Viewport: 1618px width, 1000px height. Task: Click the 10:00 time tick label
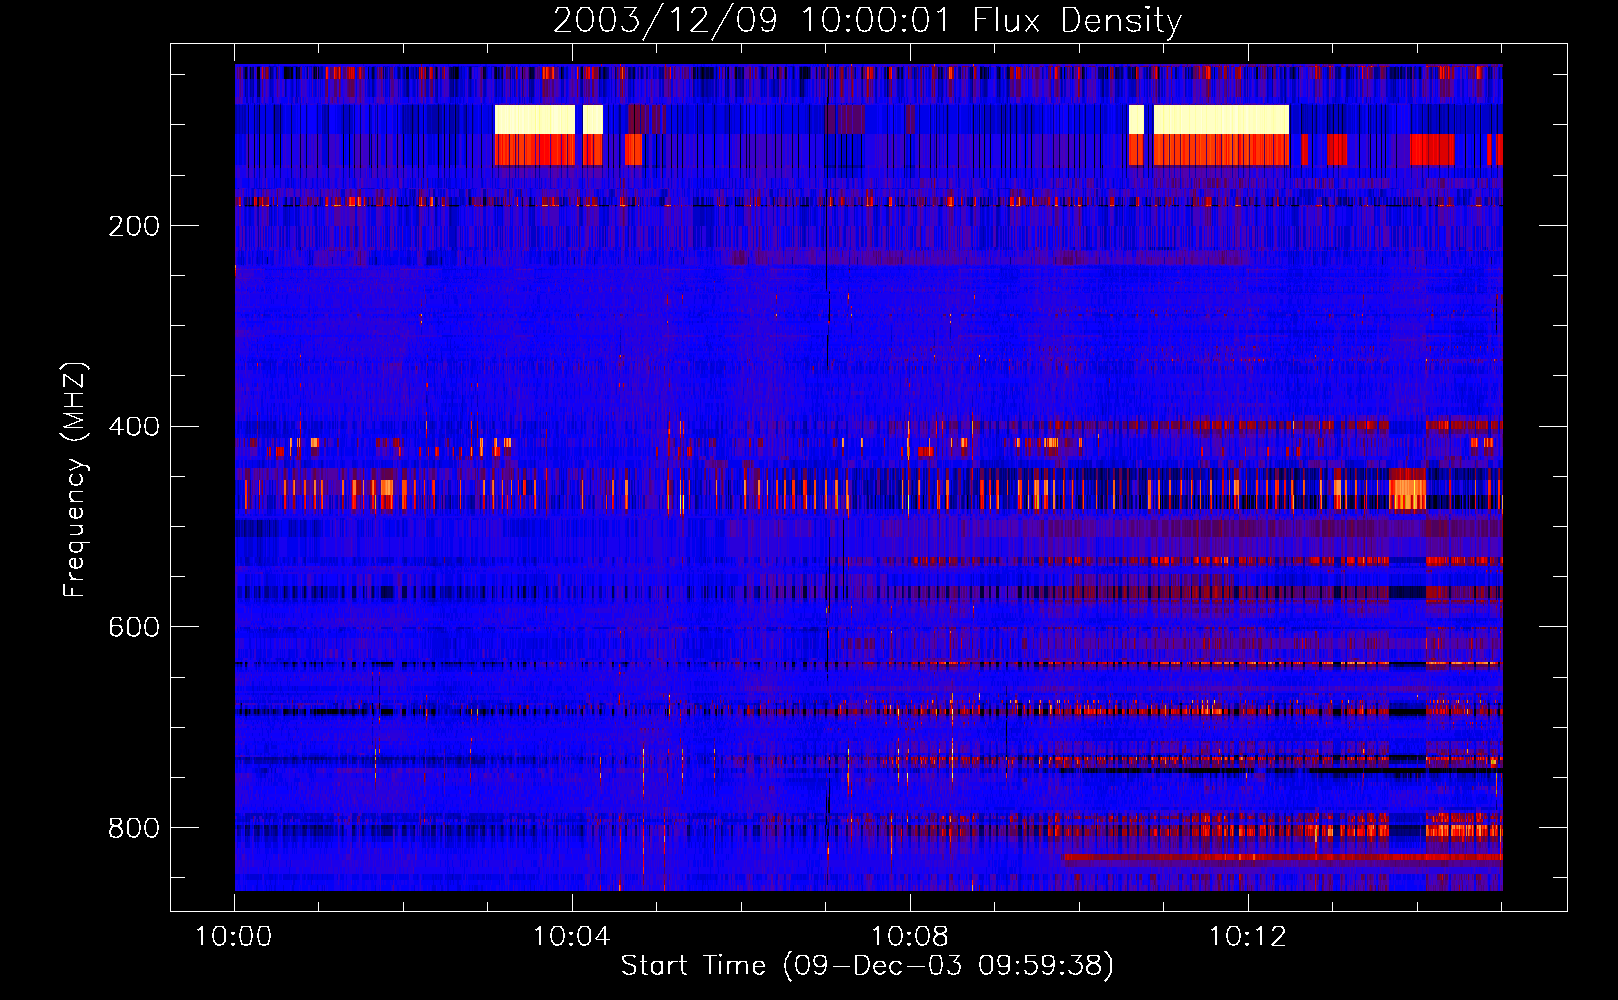click(x=234, y=937)
